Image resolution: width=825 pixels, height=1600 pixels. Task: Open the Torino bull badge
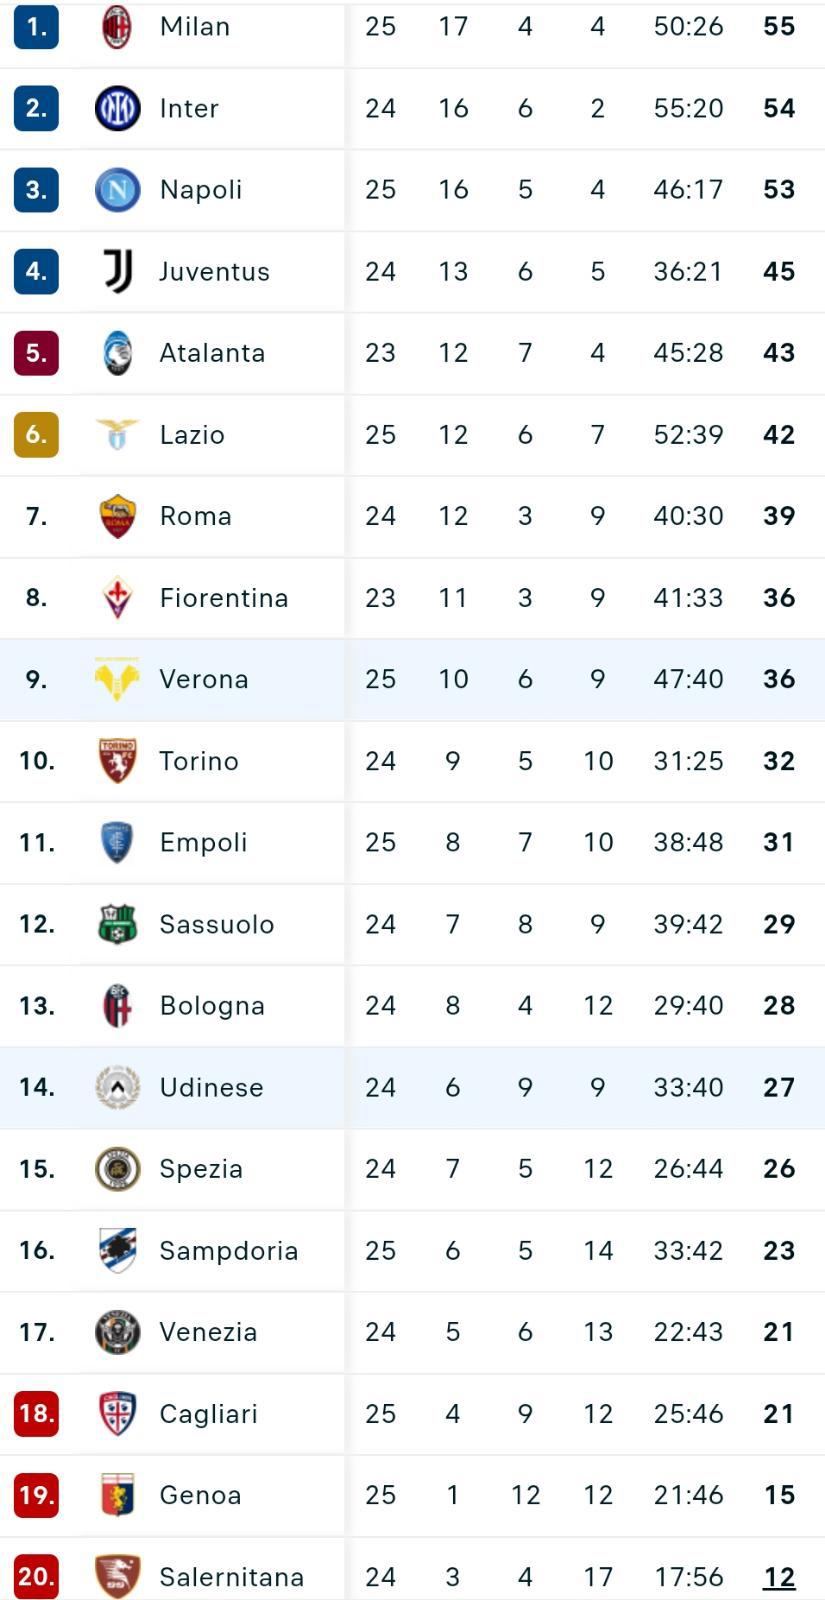coord(117,761)
